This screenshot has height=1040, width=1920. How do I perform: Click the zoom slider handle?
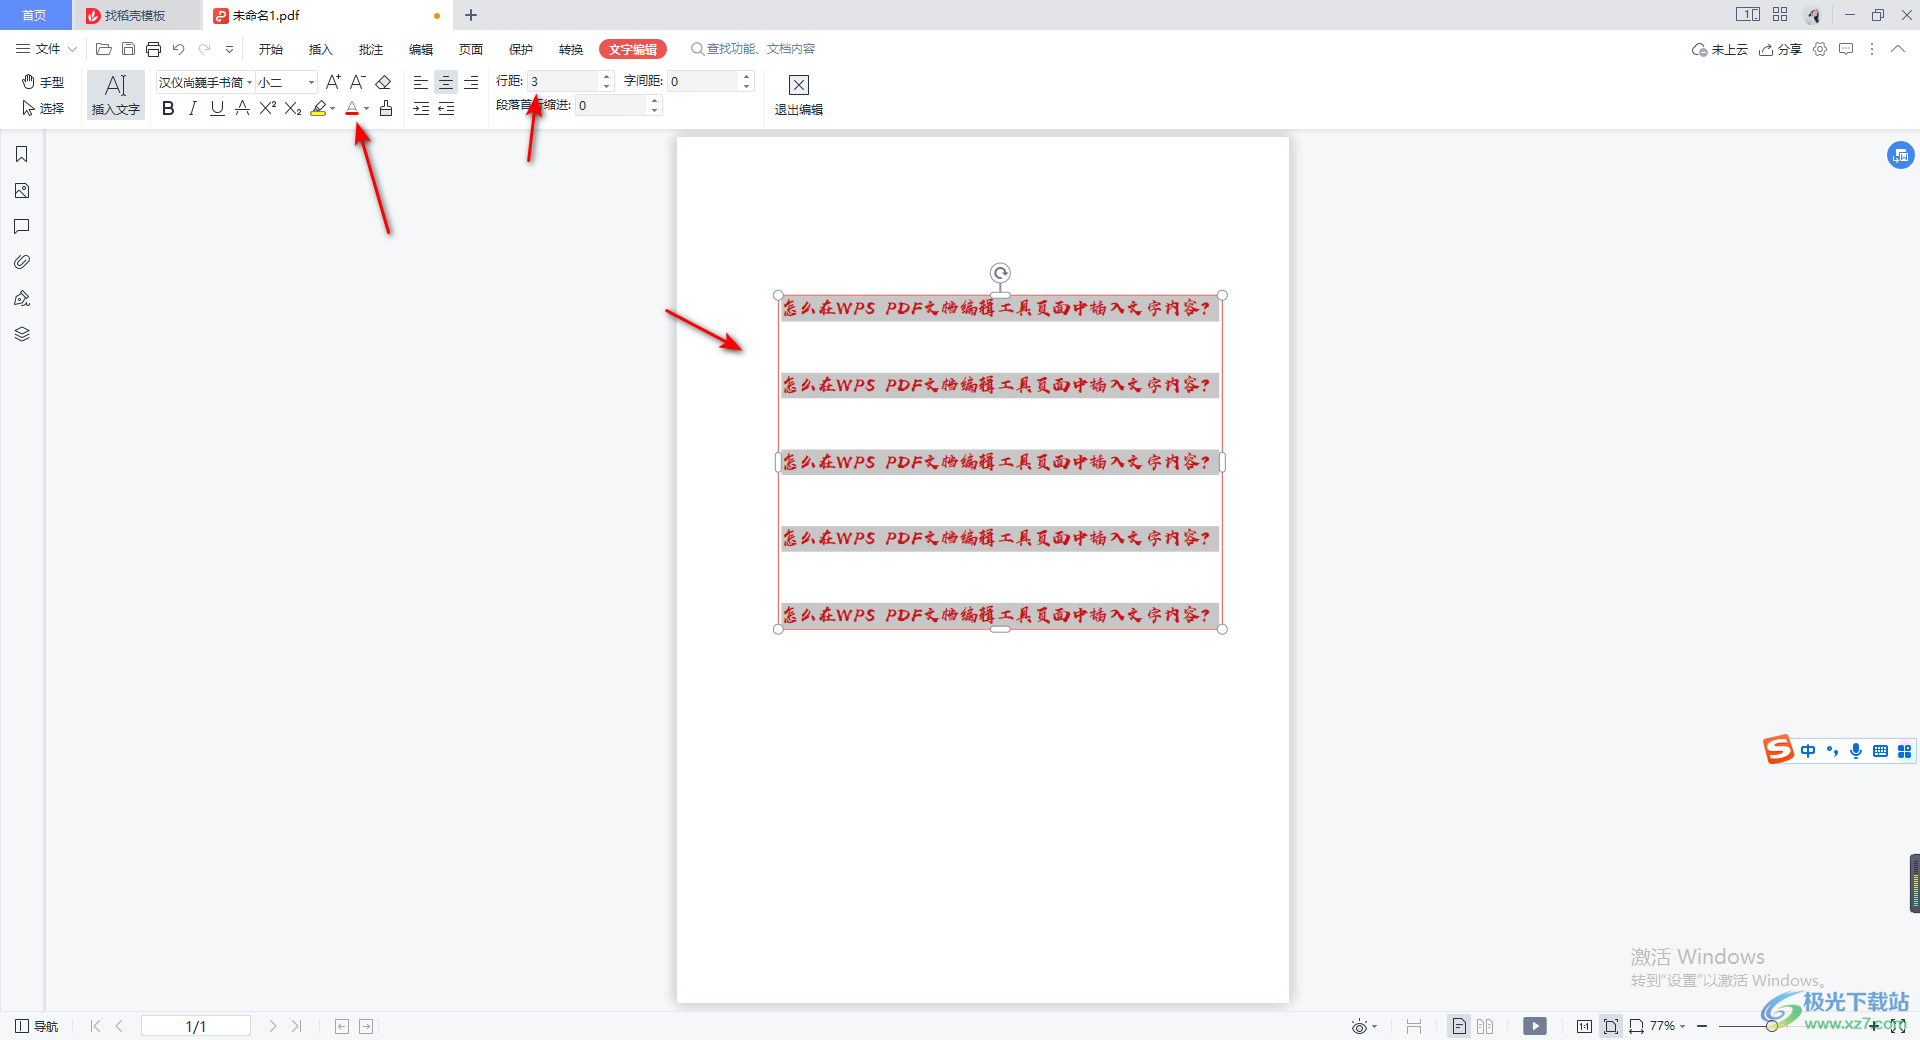coord(1771,1026)
